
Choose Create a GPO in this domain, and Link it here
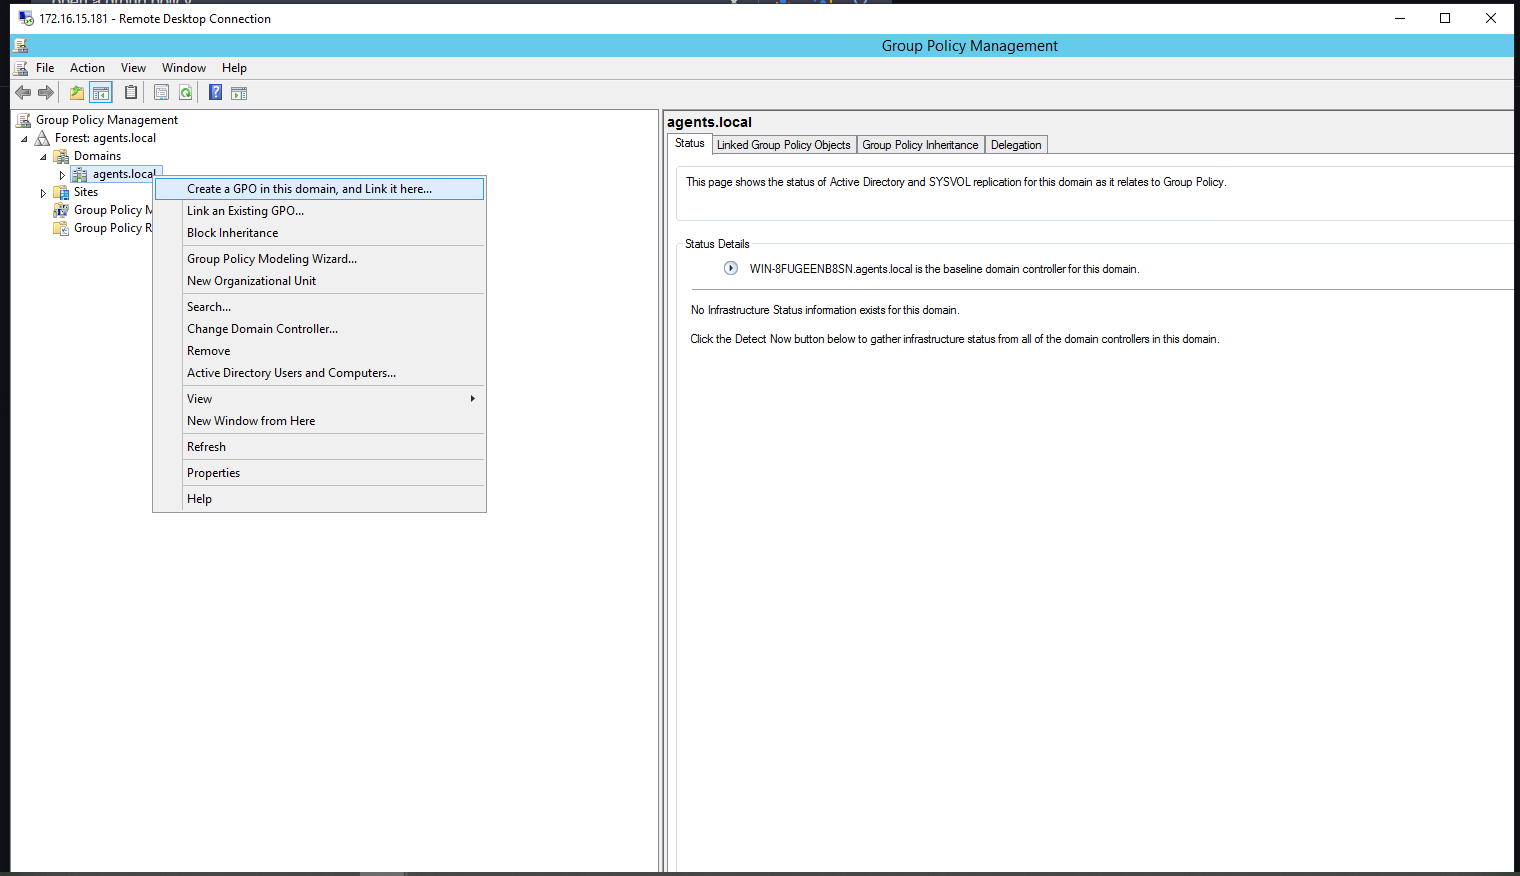point(319,189)
